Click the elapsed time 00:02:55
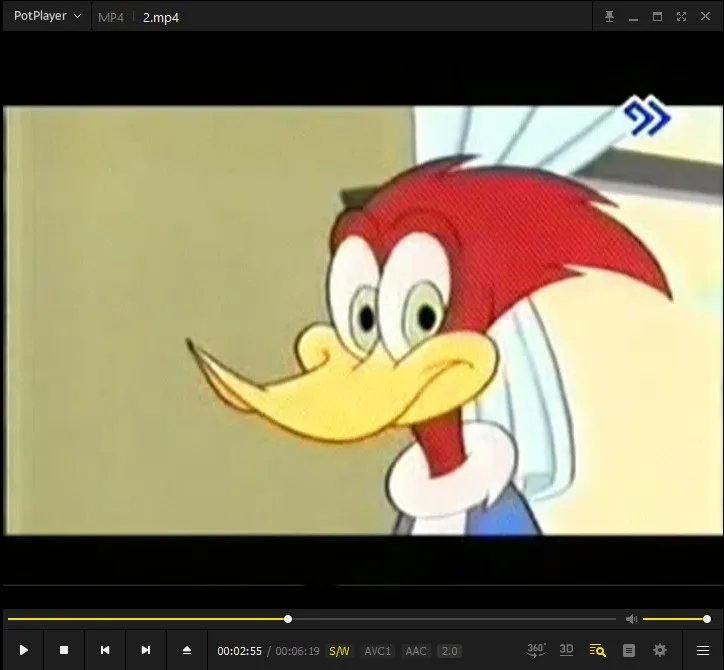724x670 pixels. (239, 651)
